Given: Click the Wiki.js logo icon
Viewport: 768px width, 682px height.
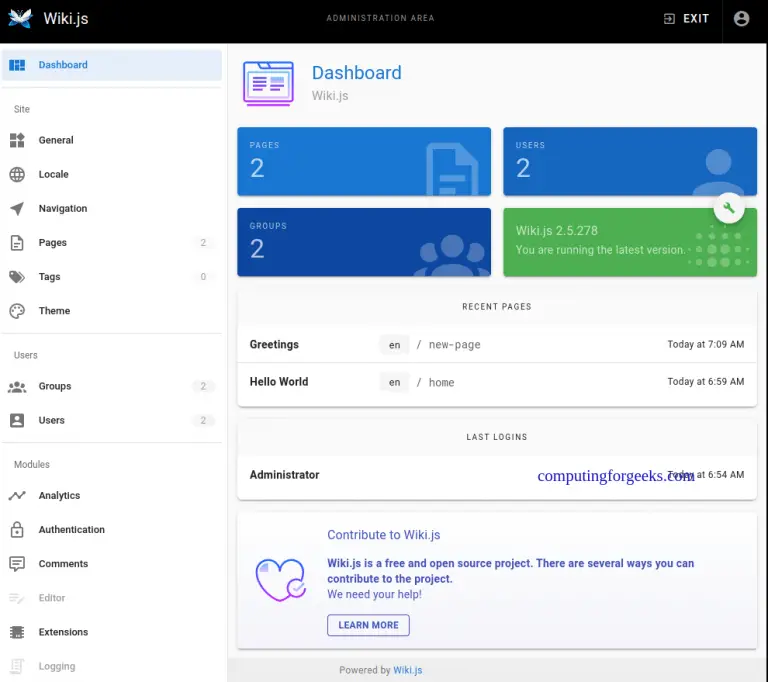Looking at the screenshot, I should tap(20, 18).
